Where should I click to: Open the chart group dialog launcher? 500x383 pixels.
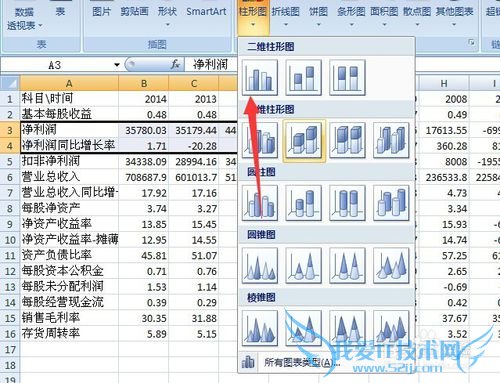[x=471, y=43]
